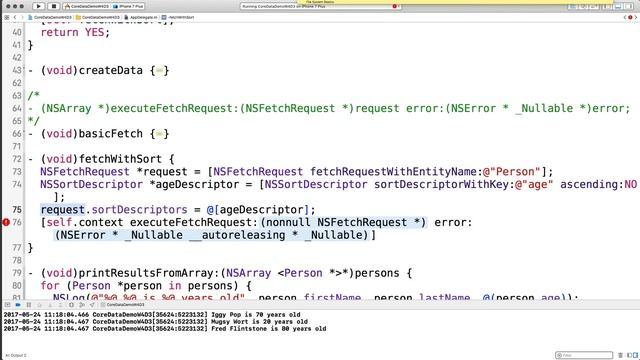The width and height of the screenshot is (640, 360).
Task: Open the AppDelegate.m breadcrumb
Action: pyautogui.click(x=141, y=18)
